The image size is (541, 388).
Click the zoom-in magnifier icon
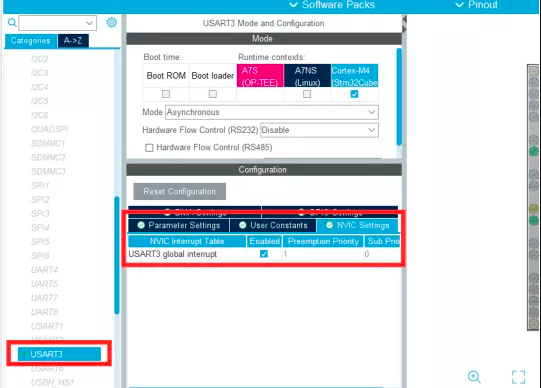[x=474, y=377]
